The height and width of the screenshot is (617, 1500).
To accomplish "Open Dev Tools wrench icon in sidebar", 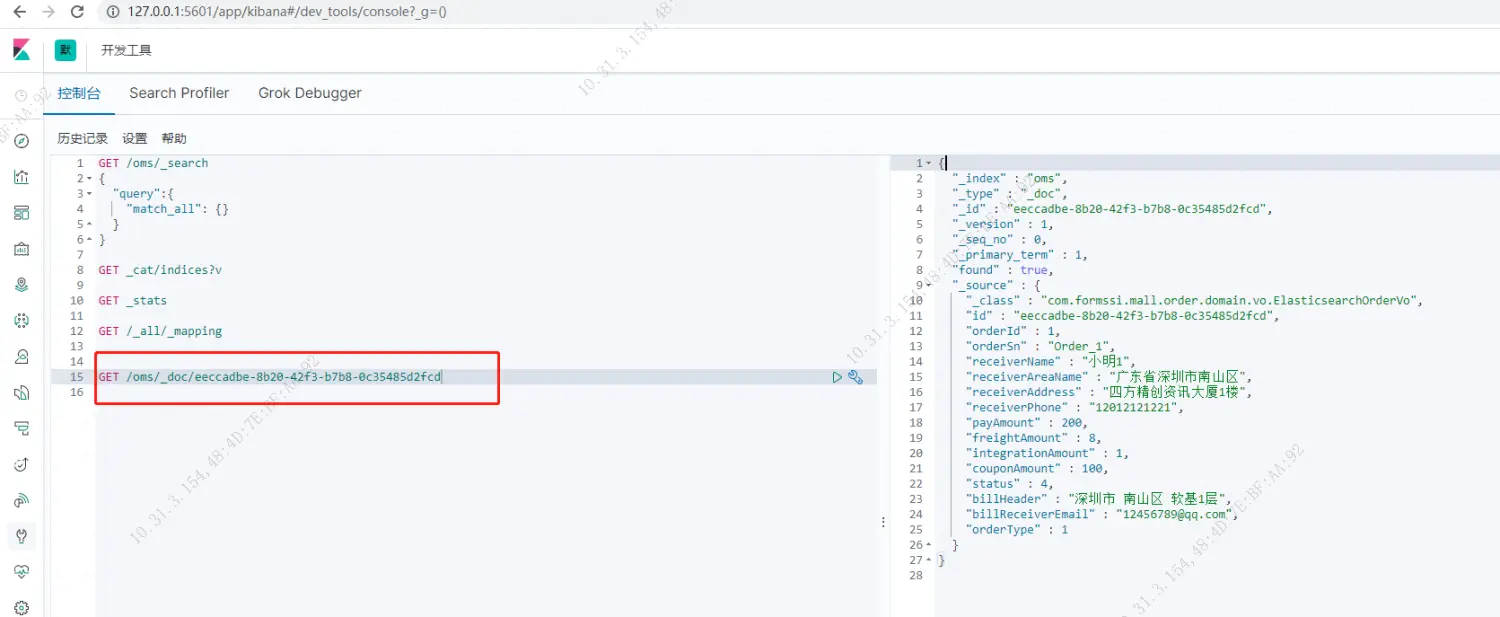I will pyautogui.click(x=21, y=536).
